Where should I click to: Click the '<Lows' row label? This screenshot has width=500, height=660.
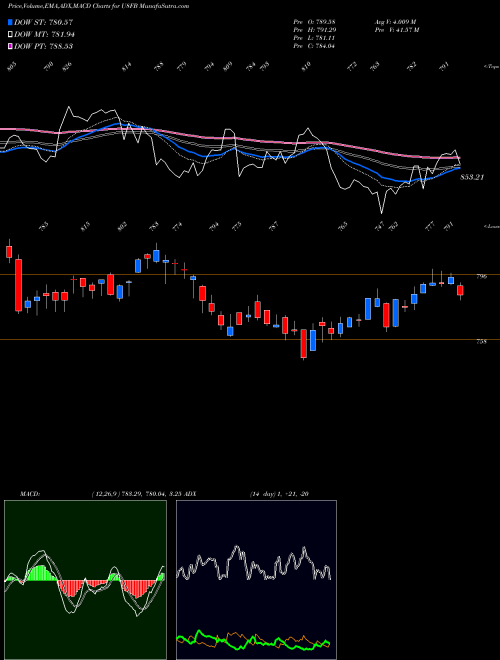pyautogui.click(x=491, y=226)
